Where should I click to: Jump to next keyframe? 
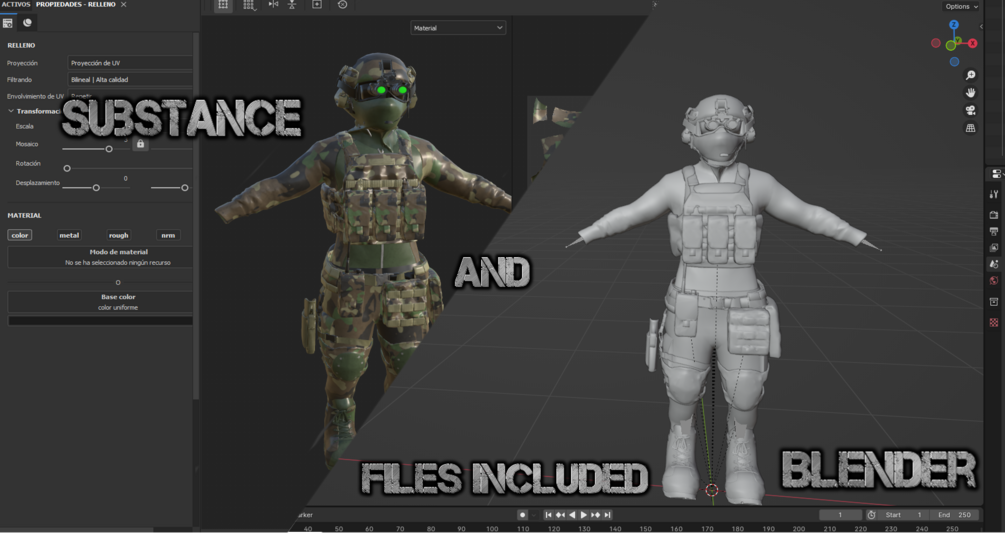pos(595,514)
